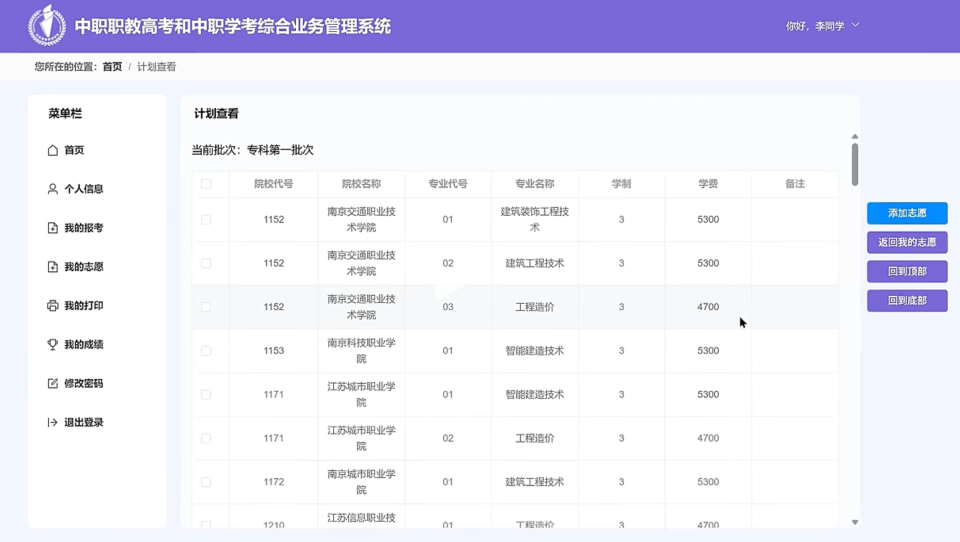Click the 学费 column header
Image resolution: width=960 pixels, height=542 pixels.
coord(708,184)
